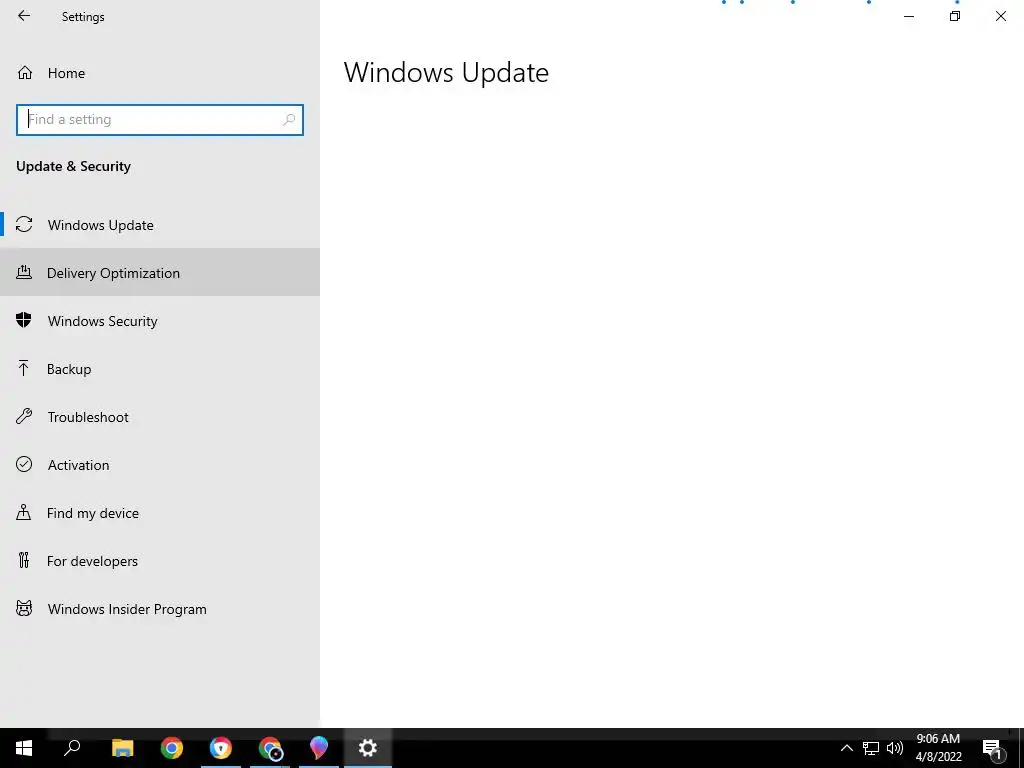Open Windows Security page
The image size is (1024, 768).
160,321
